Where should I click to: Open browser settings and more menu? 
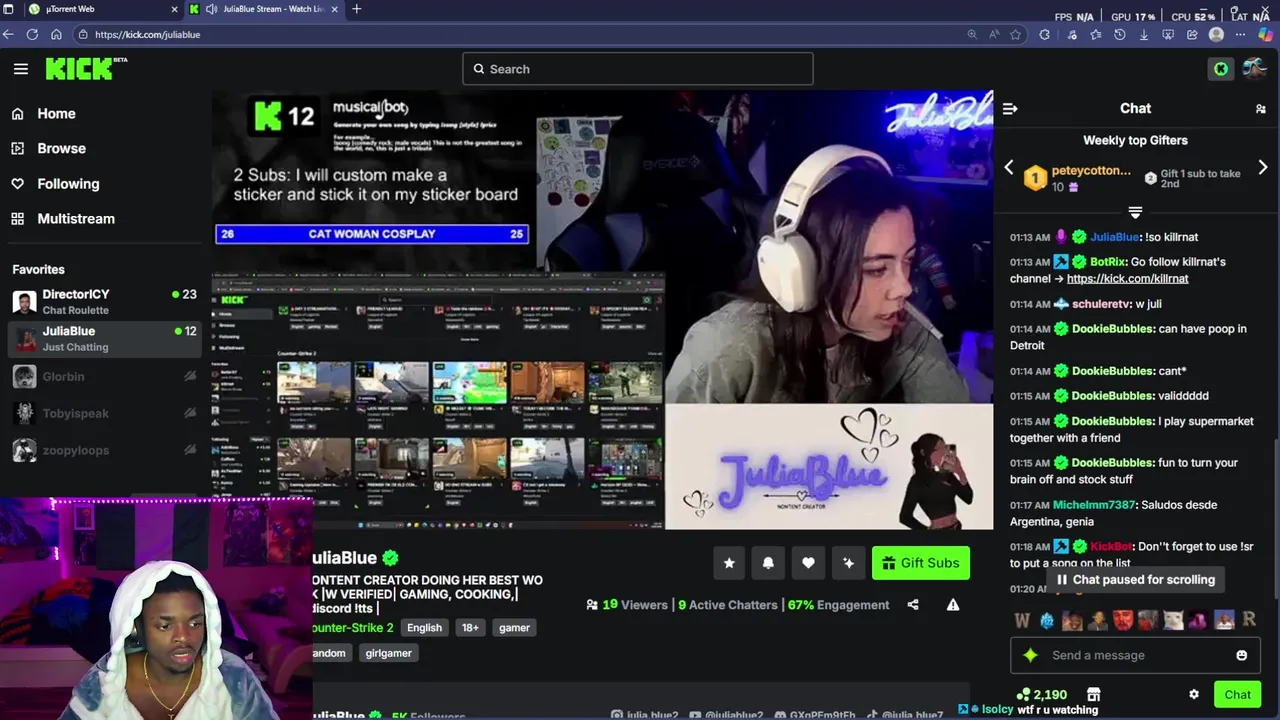(1241, 34)
